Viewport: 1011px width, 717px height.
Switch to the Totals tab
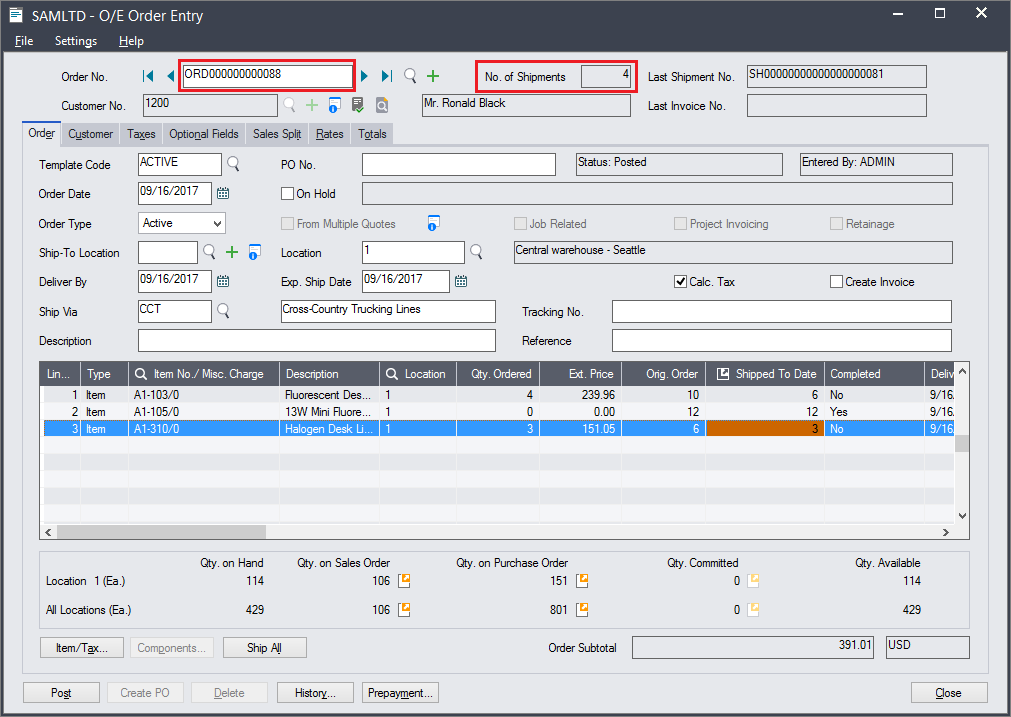[372, 133]
